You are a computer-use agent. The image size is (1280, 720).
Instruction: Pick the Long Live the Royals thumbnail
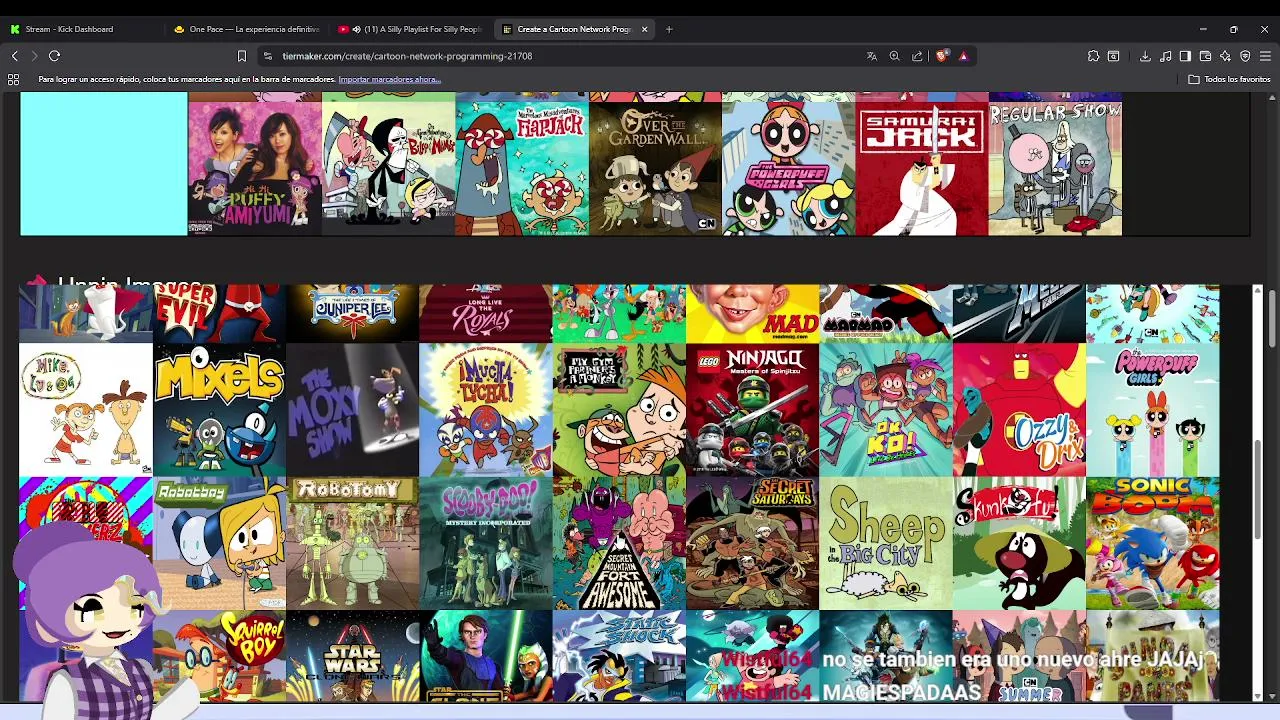[x=486, y=313]
